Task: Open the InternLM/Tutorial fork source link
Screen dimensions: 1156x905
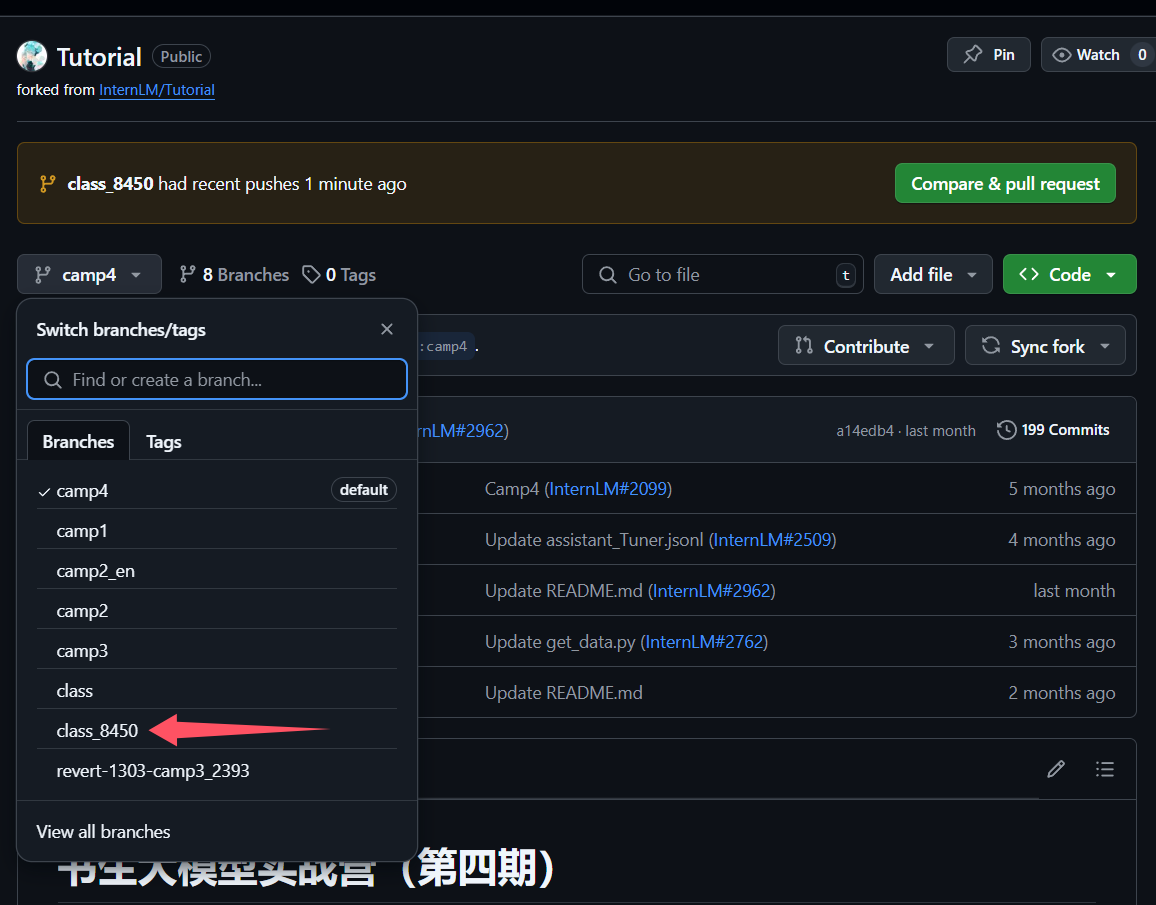Action: (156, 90)
